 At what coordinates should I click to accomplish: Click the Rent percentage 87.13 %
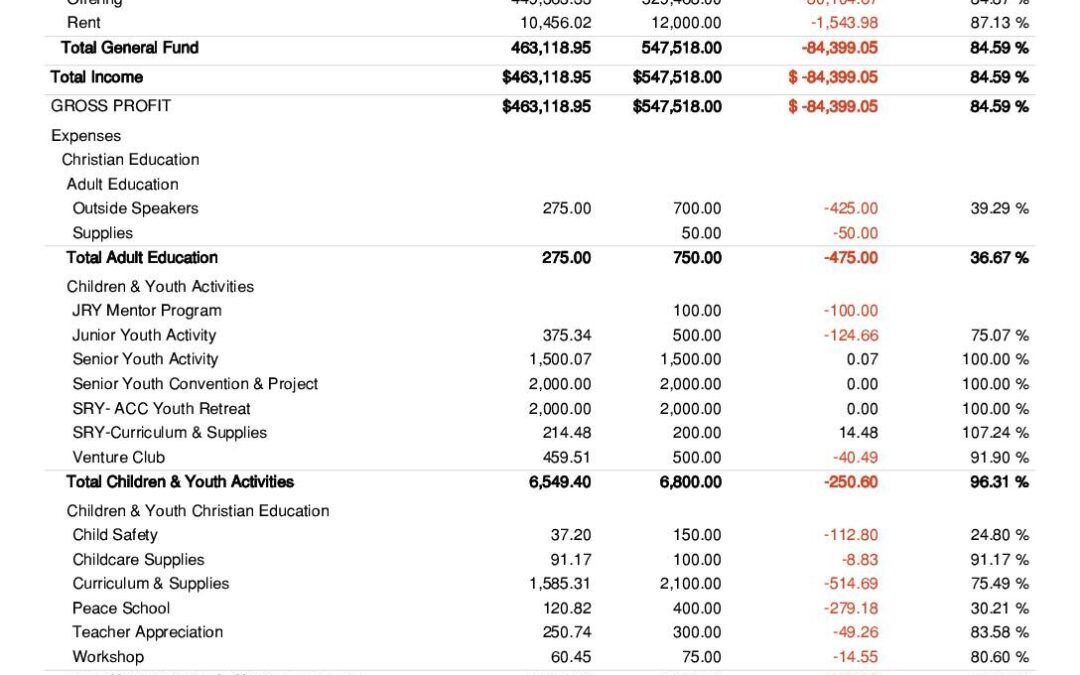coord(999,23)
